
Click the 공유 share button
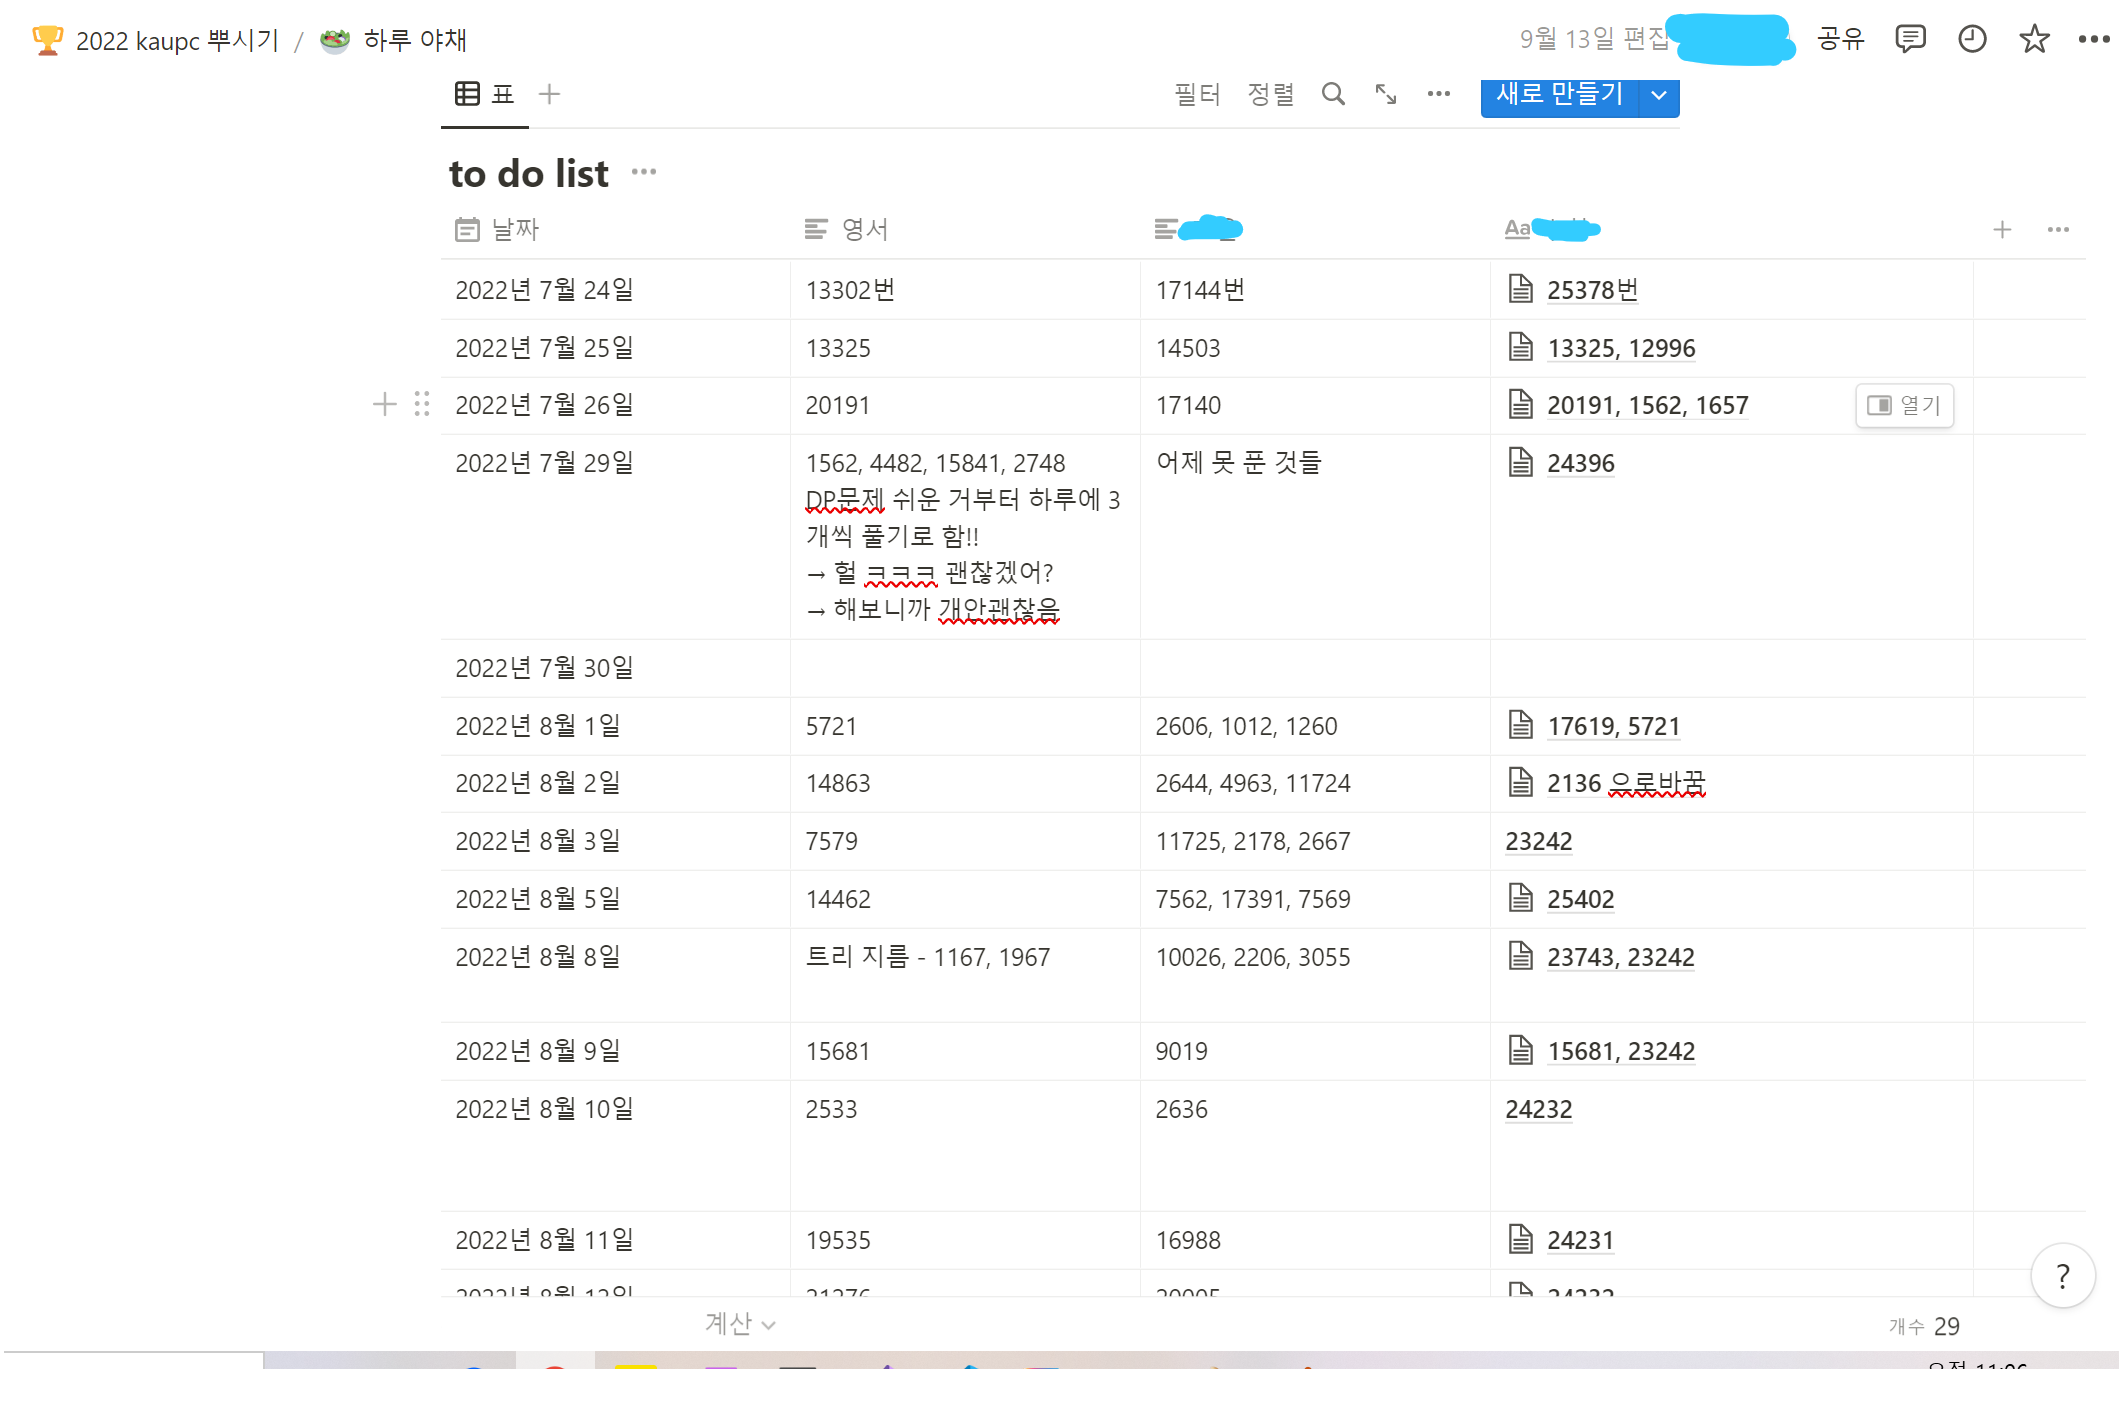[1840, 39]
